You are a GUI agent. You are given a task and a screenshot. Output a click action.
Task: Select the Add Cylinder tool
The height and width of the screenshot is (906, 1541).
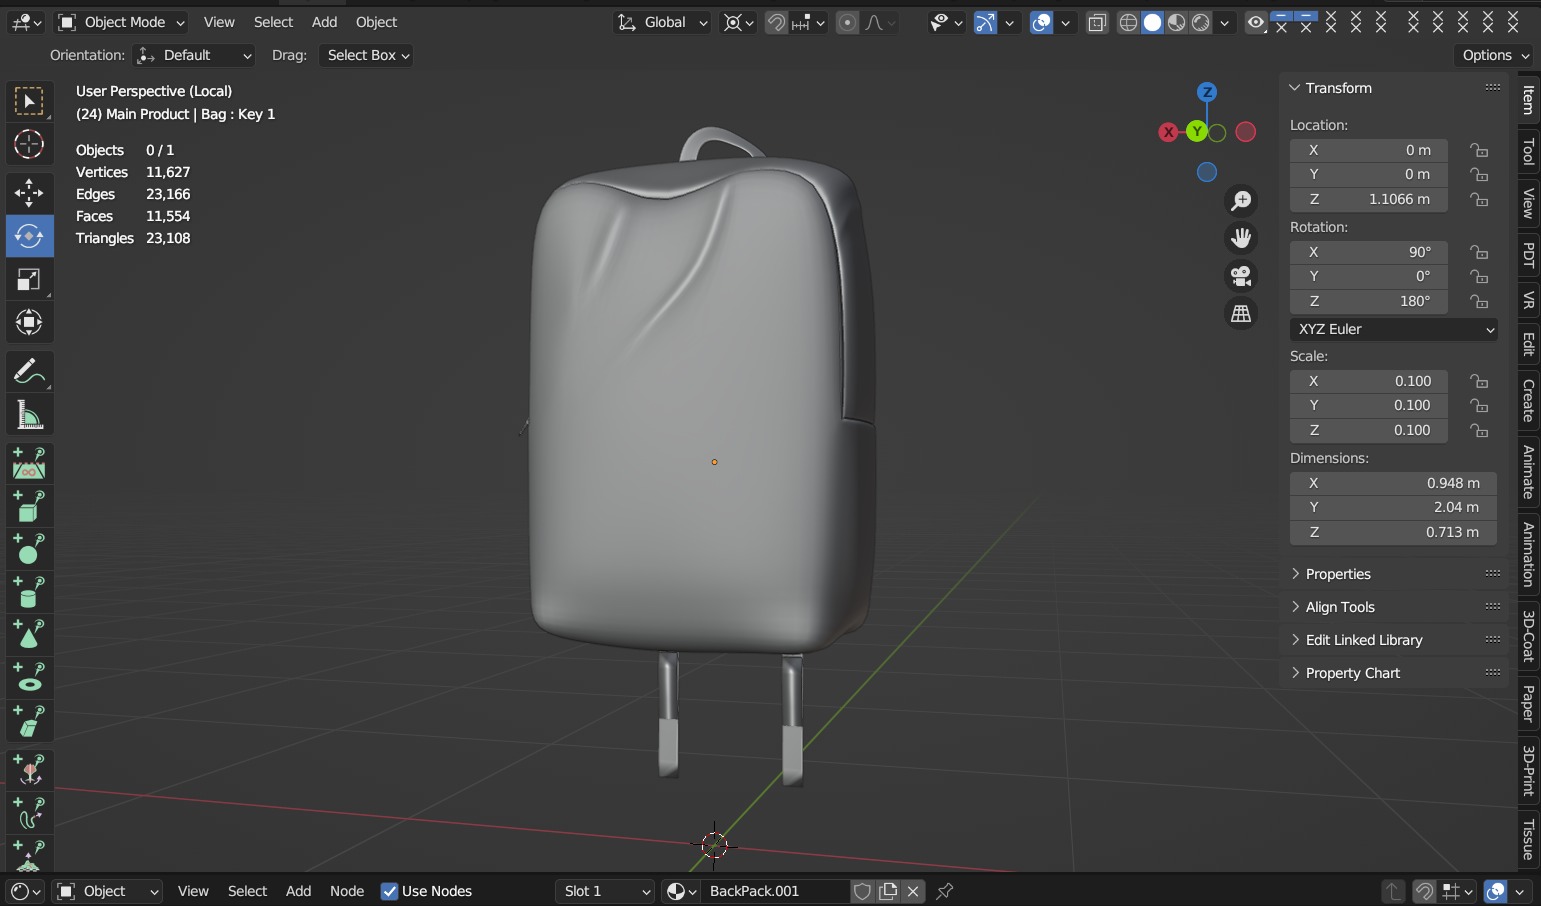[29, 593]
